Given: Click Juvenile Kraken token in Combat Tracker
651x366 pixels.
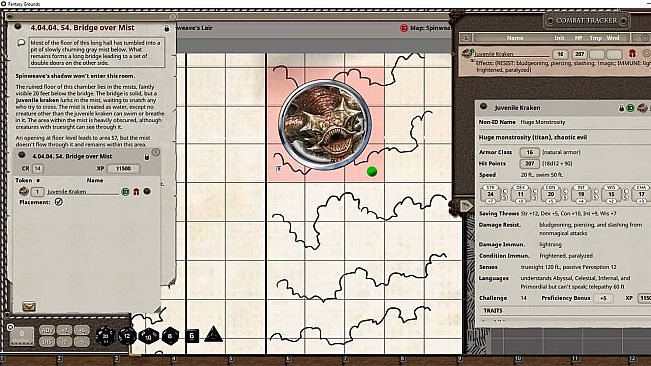Looking at the screenshot, I should 468,54.
